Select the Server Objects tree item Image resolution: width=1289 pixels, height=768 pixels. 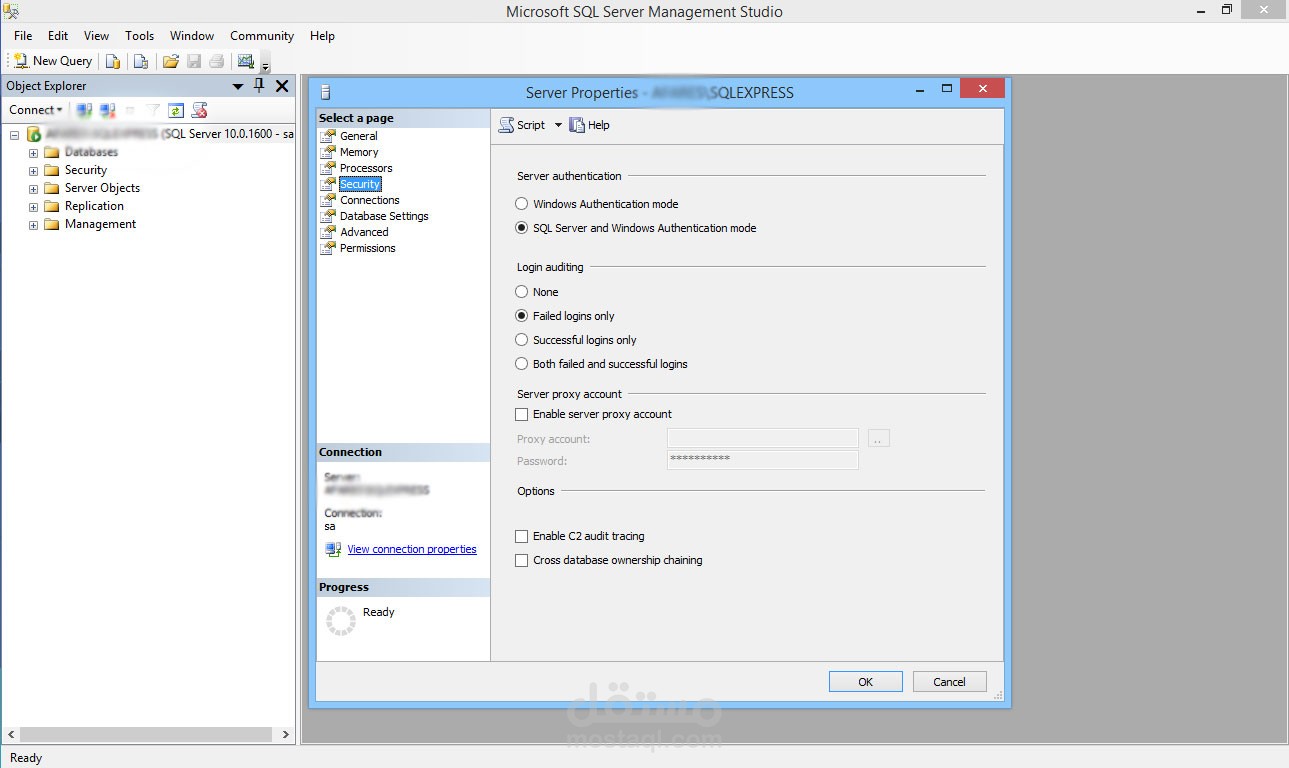[102, 188]
